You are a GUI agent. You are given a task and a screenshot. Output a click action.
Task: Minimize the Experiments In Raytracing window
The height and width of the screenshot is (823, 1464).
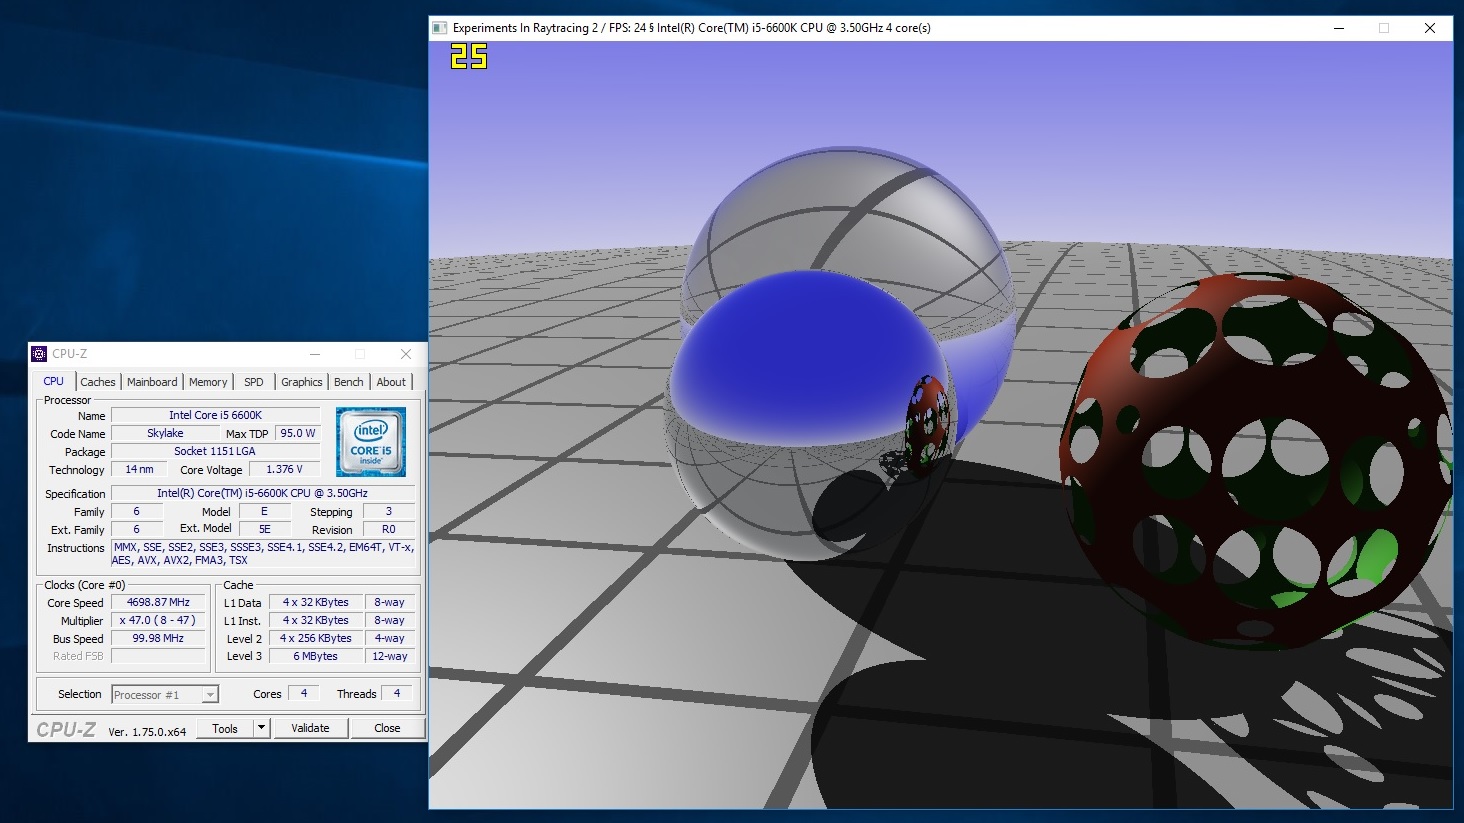1338,28
